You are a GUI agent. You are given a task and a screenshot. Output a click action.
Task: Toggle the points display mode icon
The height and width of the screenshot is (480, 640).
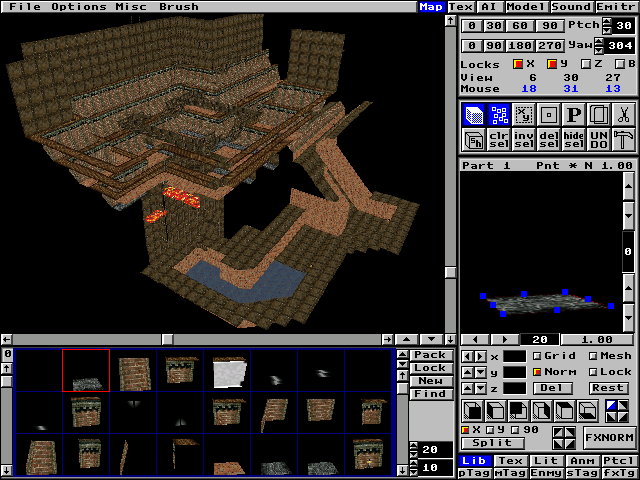point(499,115)
